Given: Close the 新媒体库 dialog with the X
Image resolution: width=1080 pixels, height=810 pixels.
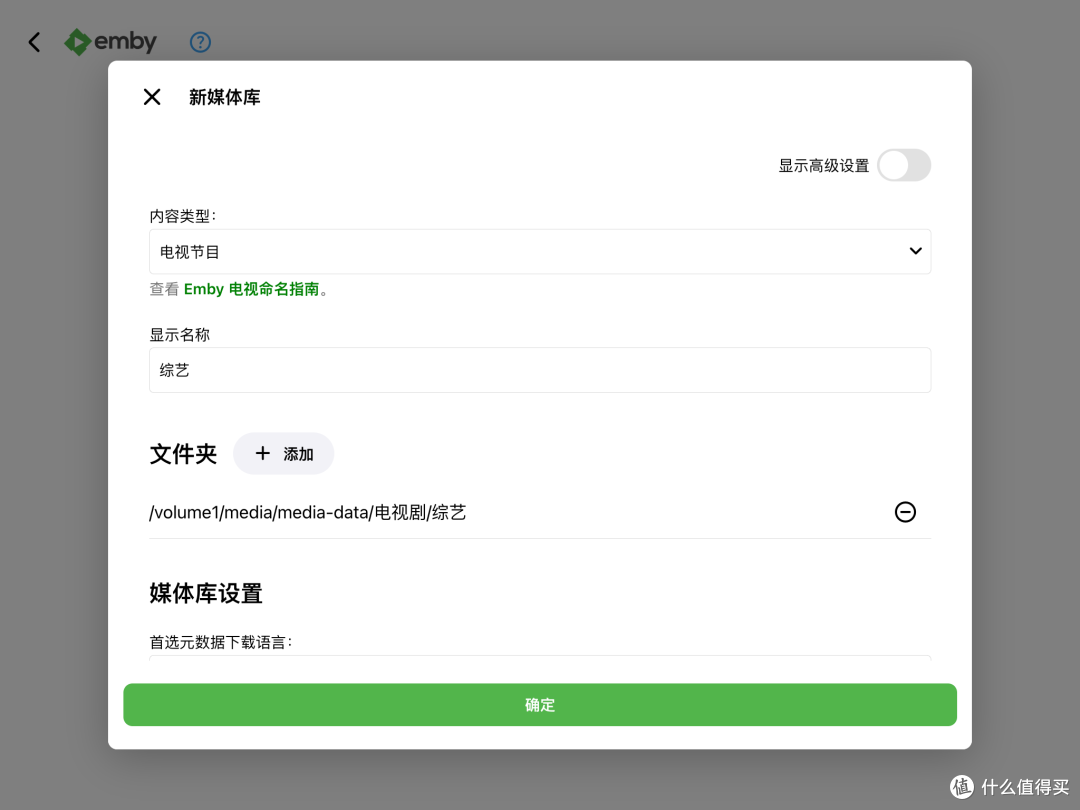Looking at the screenshot, I should tap(151, 97).
